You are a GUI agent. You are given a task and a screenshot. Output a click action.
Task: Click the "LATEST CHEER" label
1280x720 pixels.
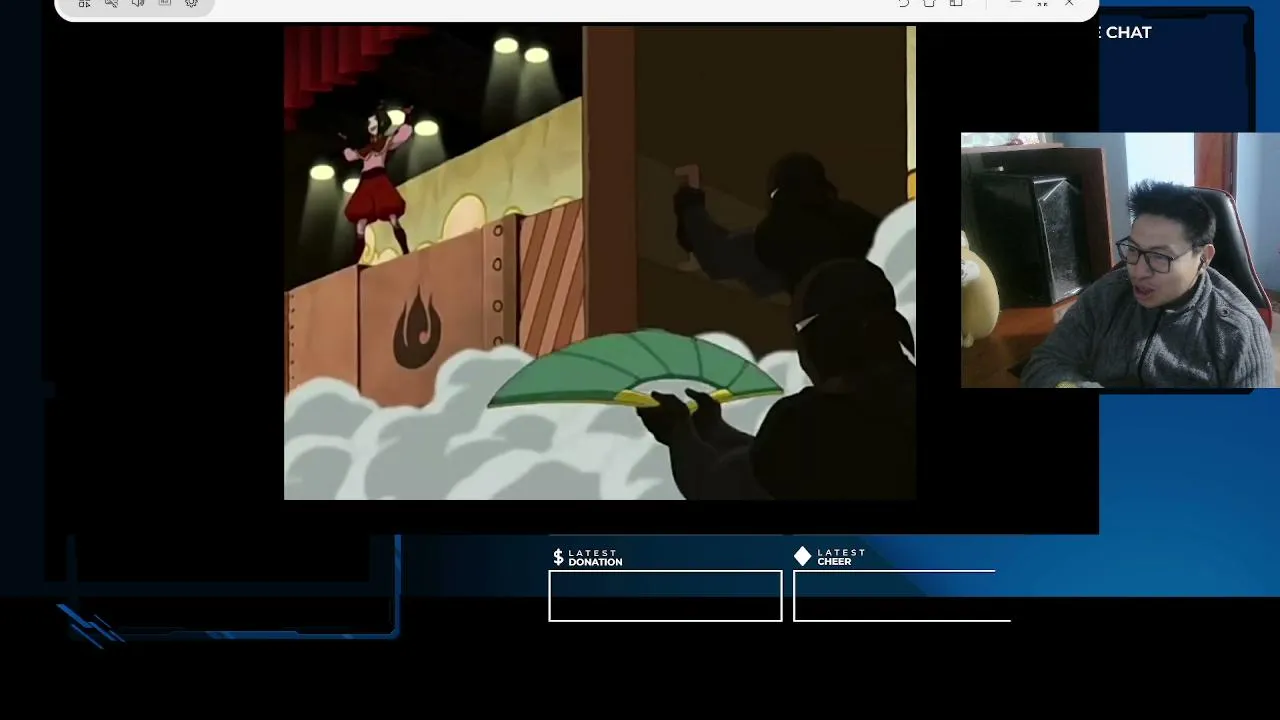coord(841,557)
